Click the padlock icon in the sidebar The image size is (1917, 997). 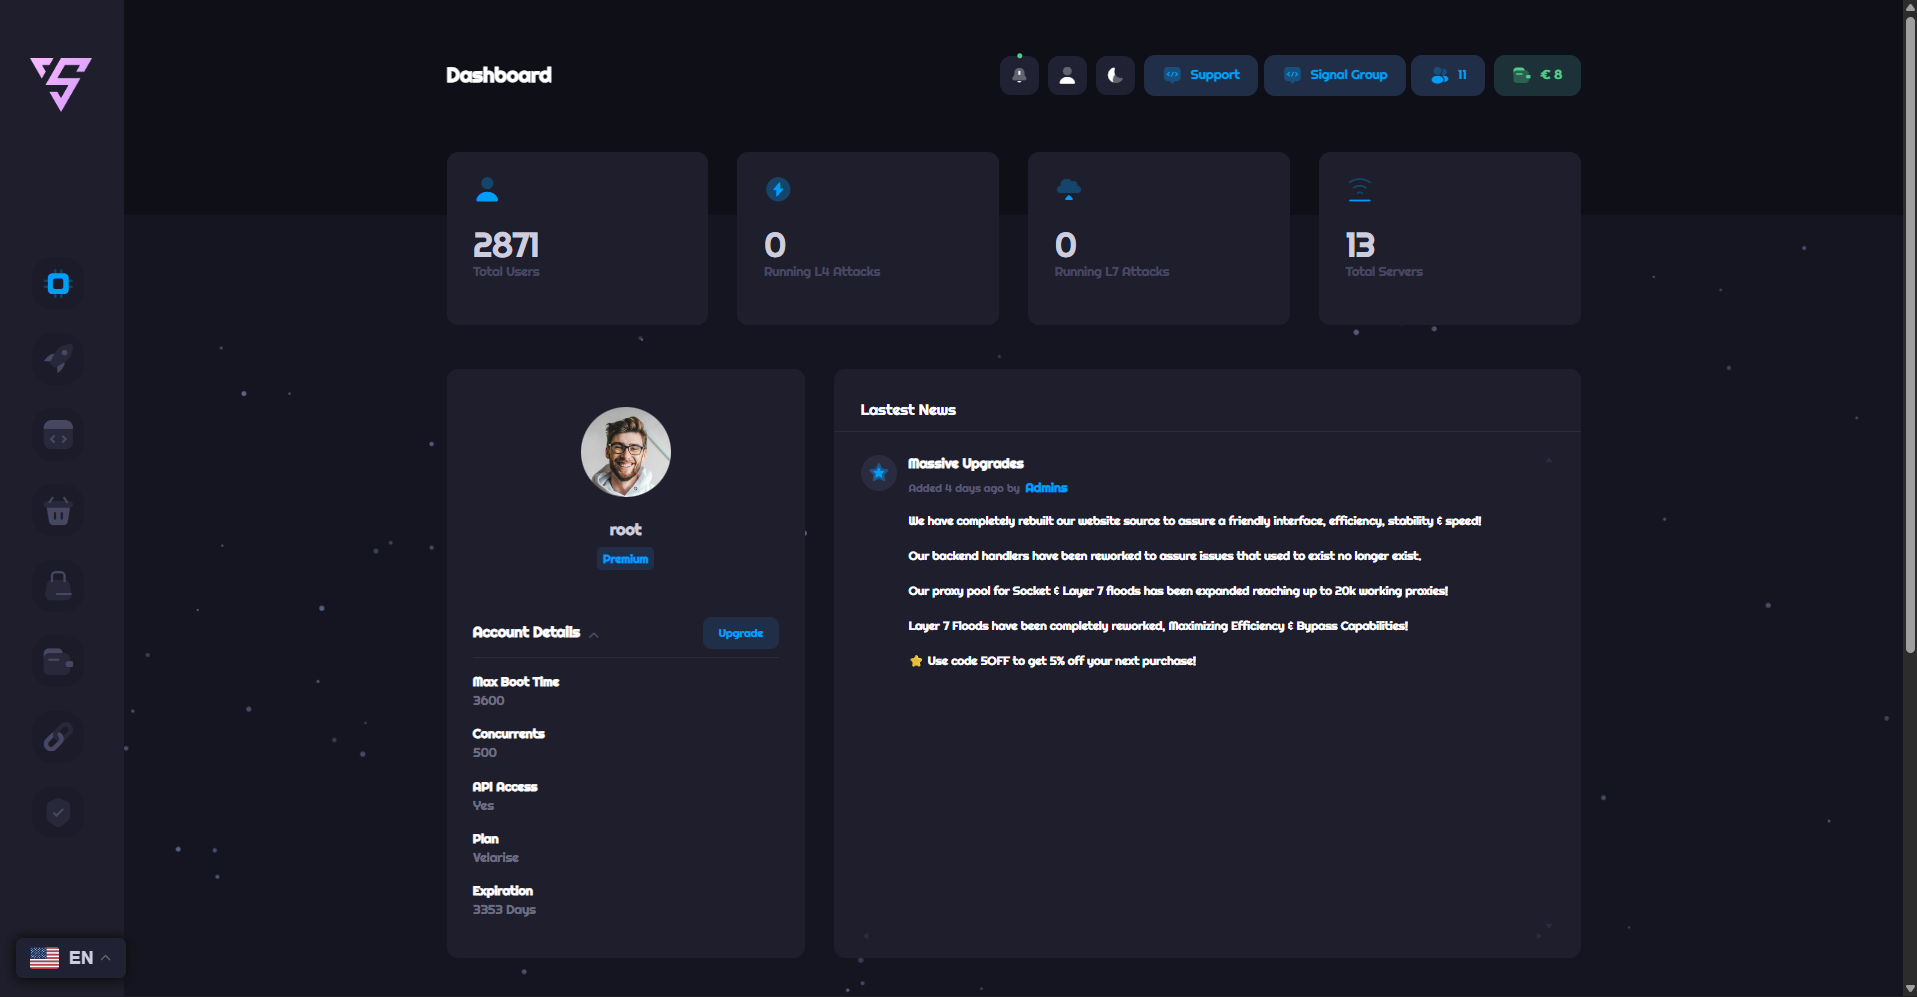[58, 585]
